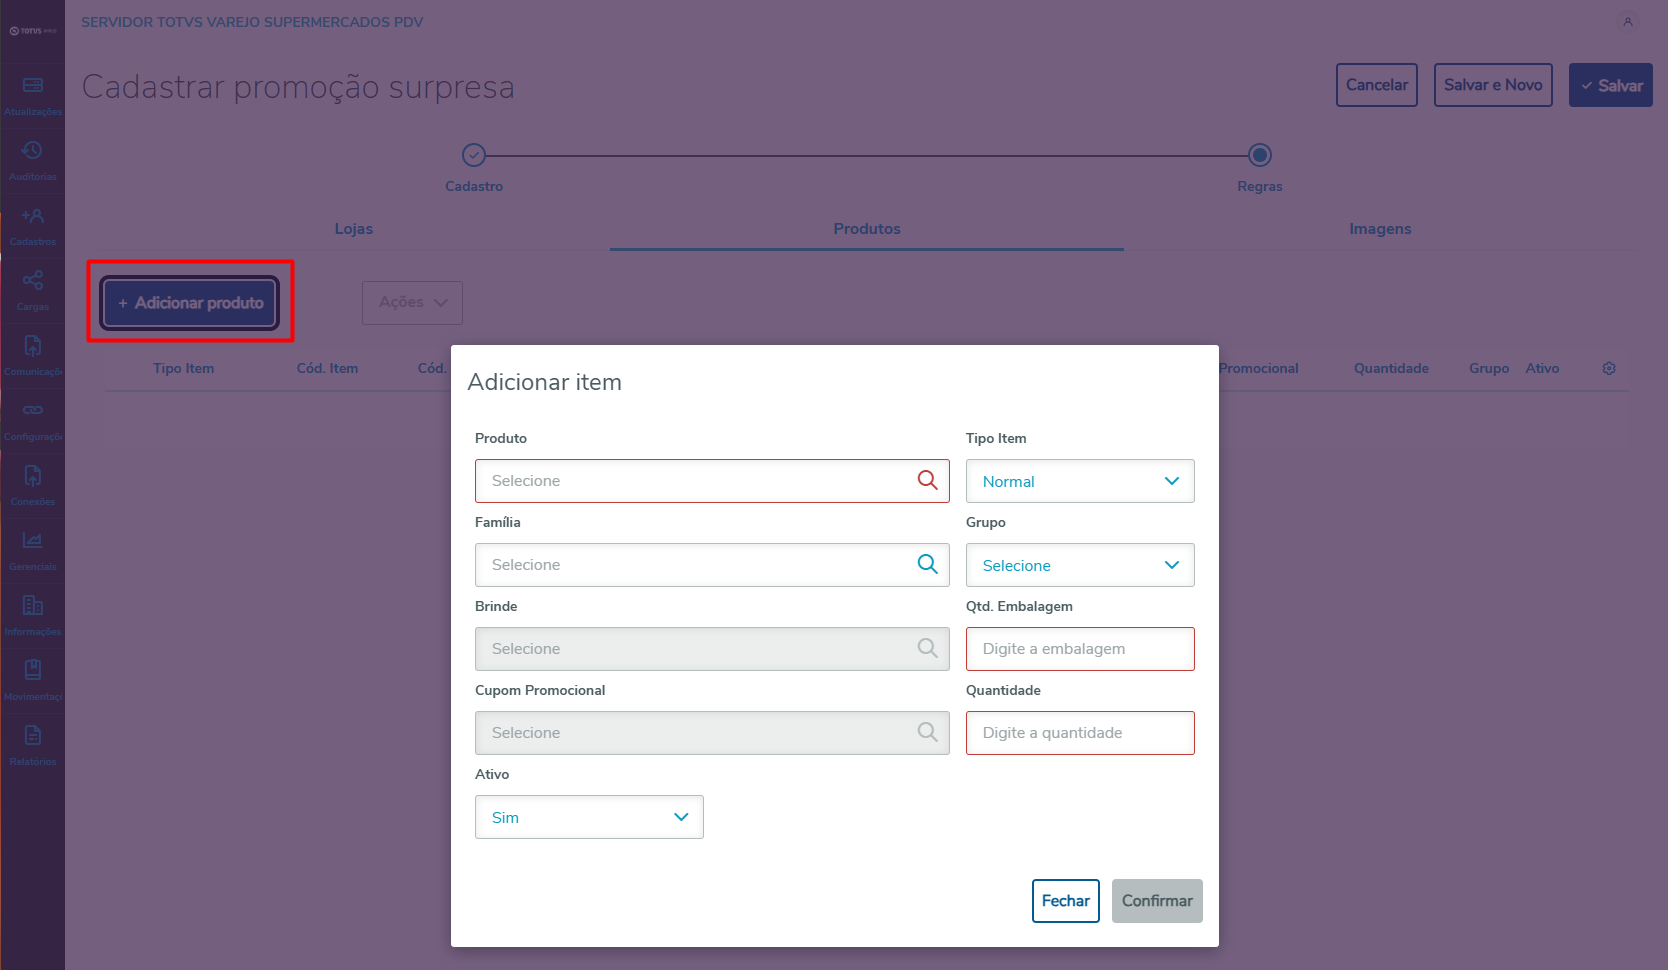Open the Atualizações sidebar icon
The image size is (1668, 970).
[x=33, y=87]
